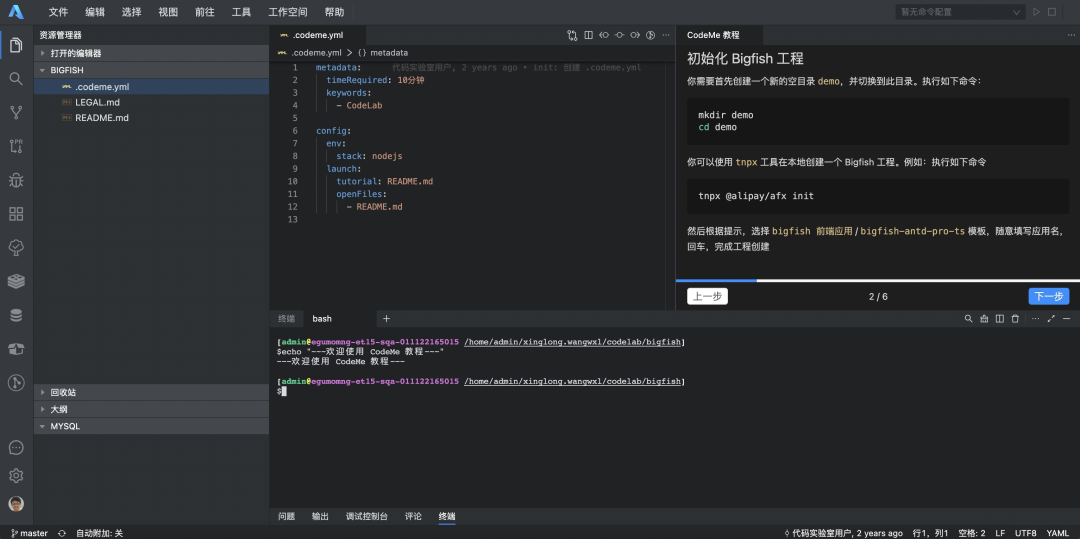Toggle auto-attach setting in status bar
The image size is (1080, 539).
click(99, 533)
